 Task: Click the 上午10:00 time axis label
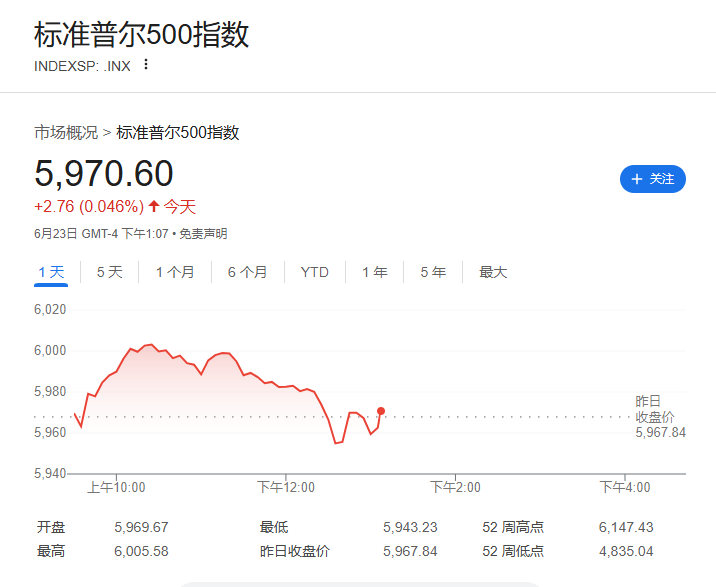[x=116, y=487]
